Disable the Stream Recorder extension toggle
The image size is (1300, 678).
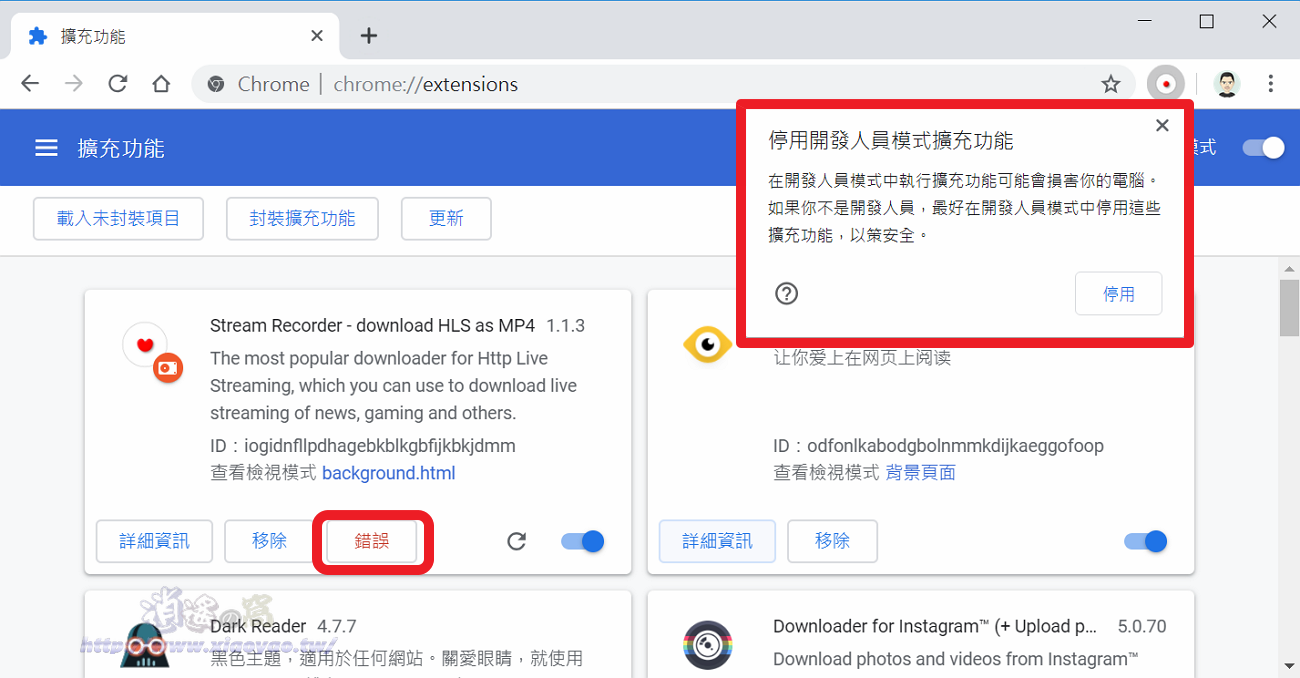click(x=581, y=541)
